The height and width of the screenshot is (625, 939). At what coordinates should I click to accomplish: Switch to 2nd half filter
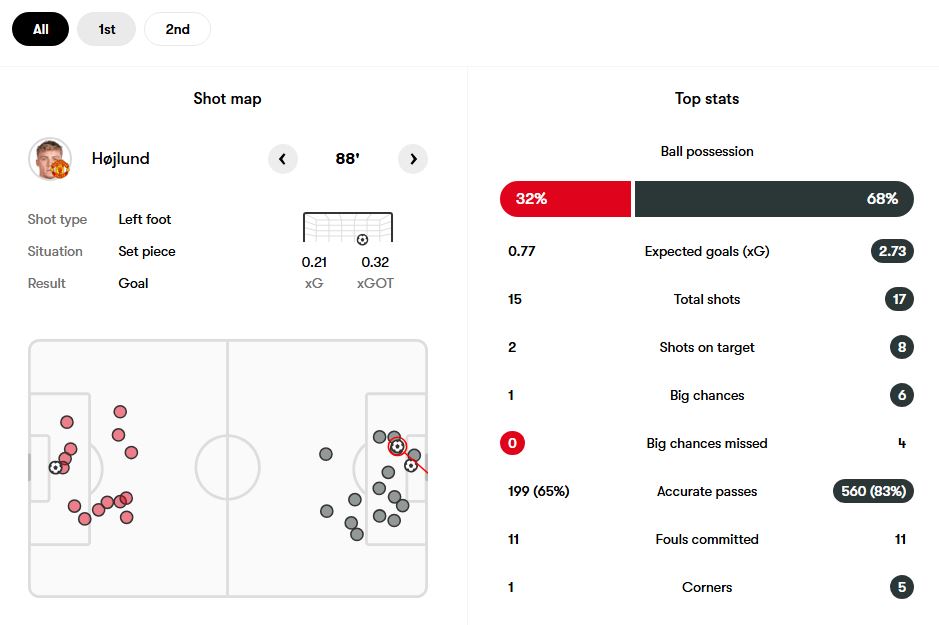(177, 29)
